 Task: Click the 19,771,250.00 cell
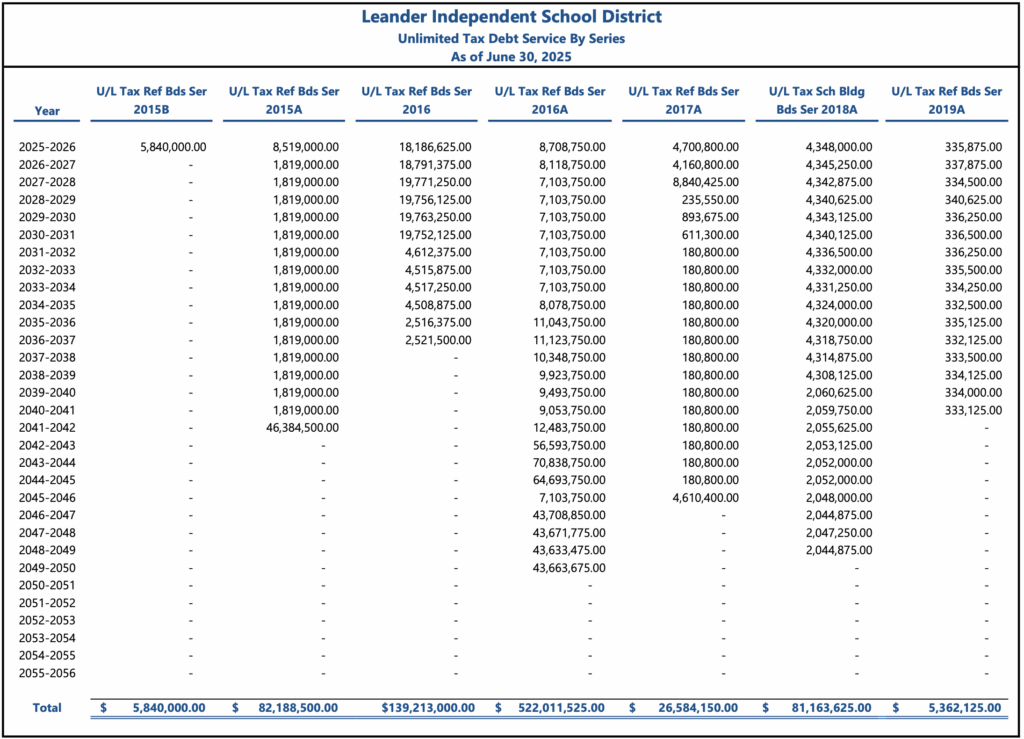(x=436, y=182)
